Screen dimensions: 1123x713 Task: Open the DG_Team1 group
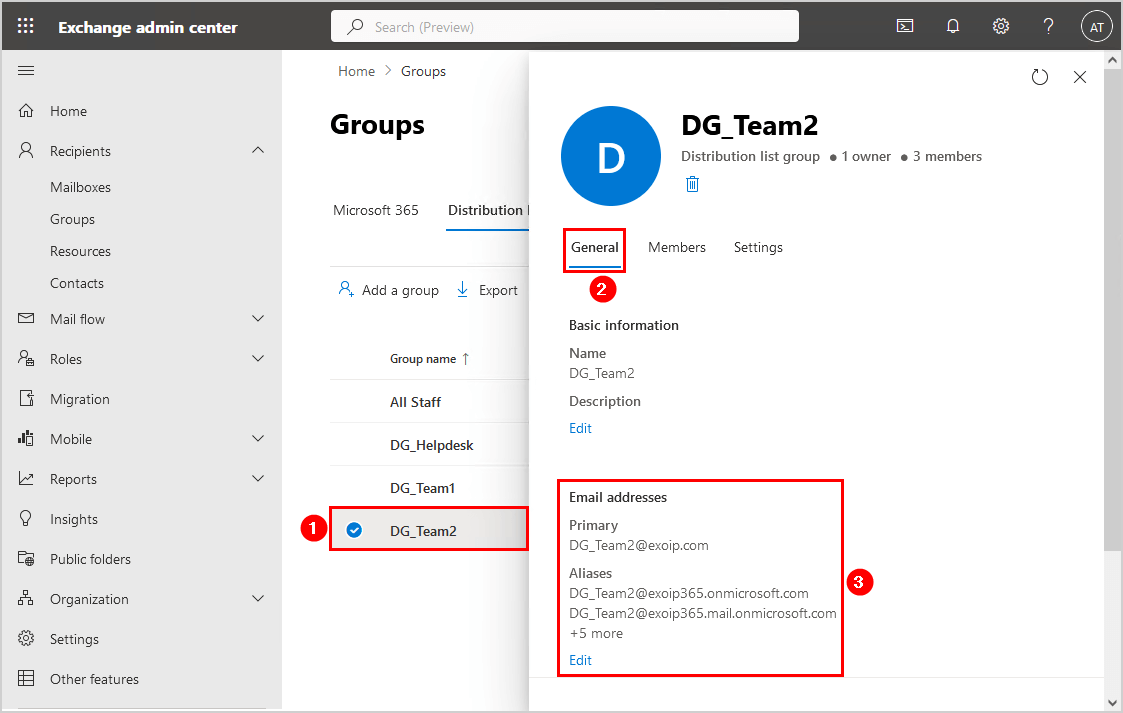[x=423, y=488]
